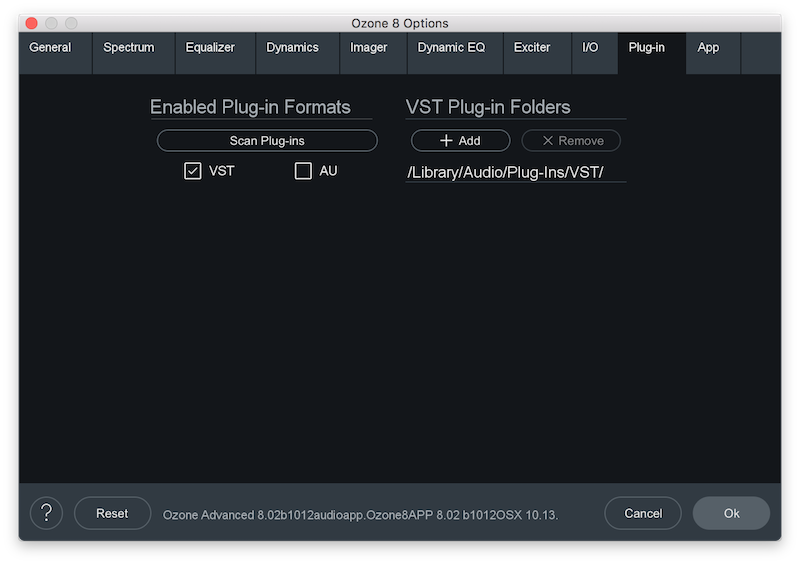Close the Ozone 8 Options window
Viewport: 800px width, 564px height.
coord(32,23)
